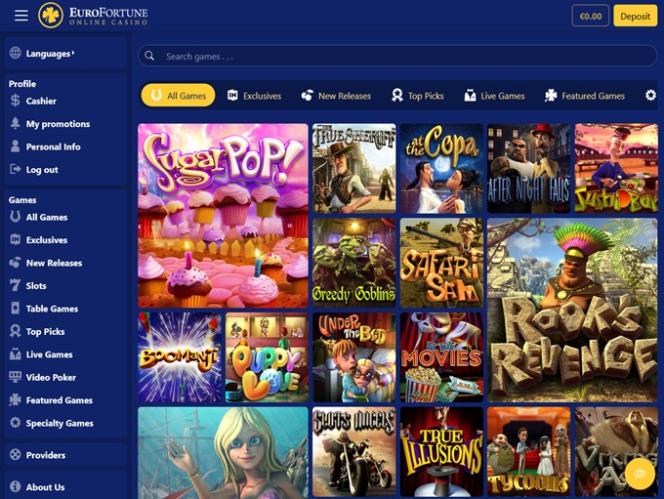Click the €0.00 balance button
This screenshot has width=664, height=499.
pos(590,16)
